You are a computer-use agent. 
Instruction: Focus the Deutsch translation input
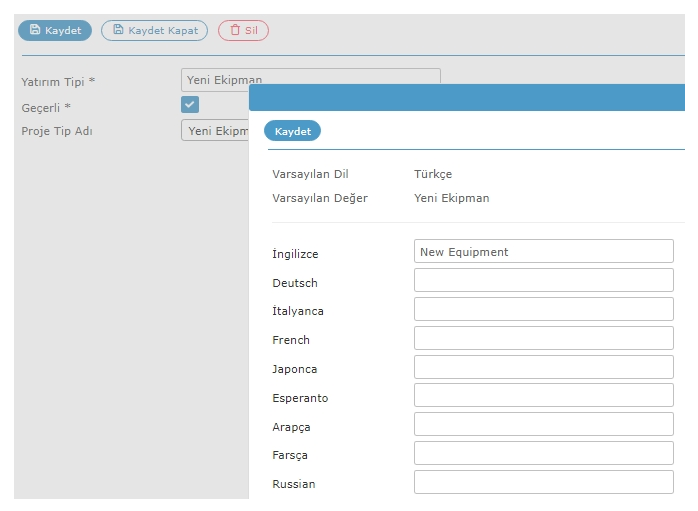pos(544,280)
